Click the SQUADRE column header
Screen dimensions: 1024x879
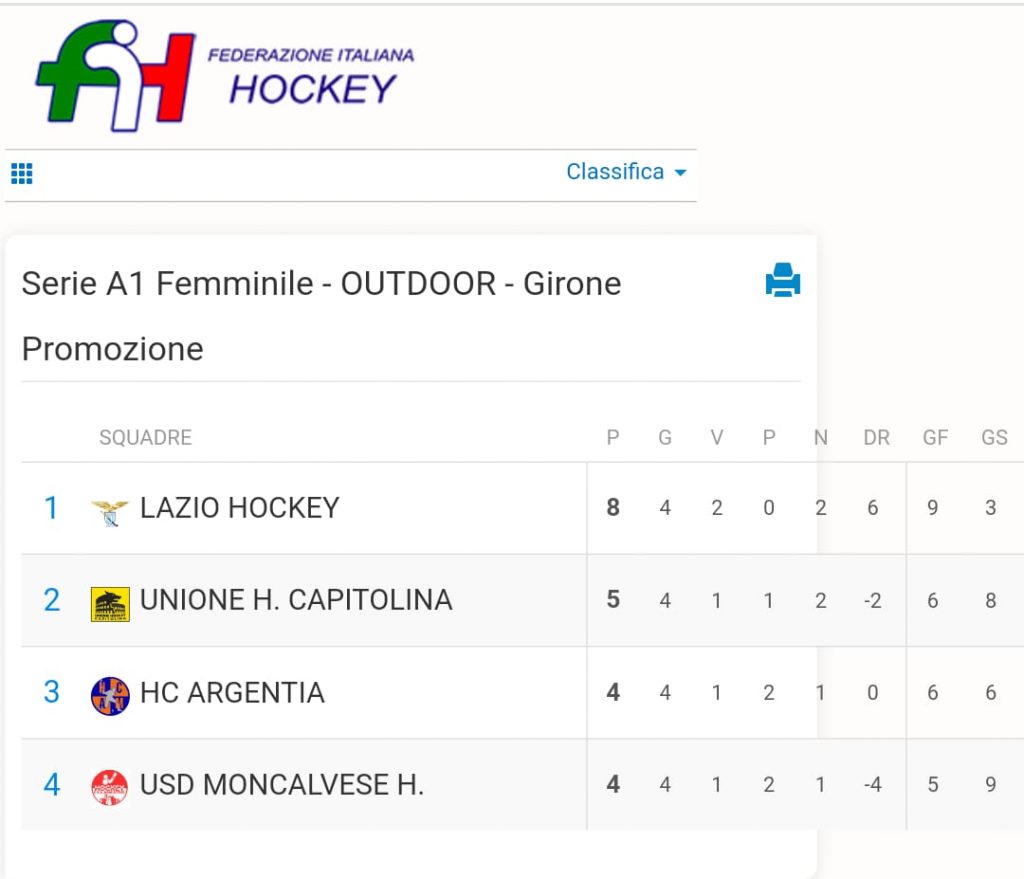pos(146,438)
